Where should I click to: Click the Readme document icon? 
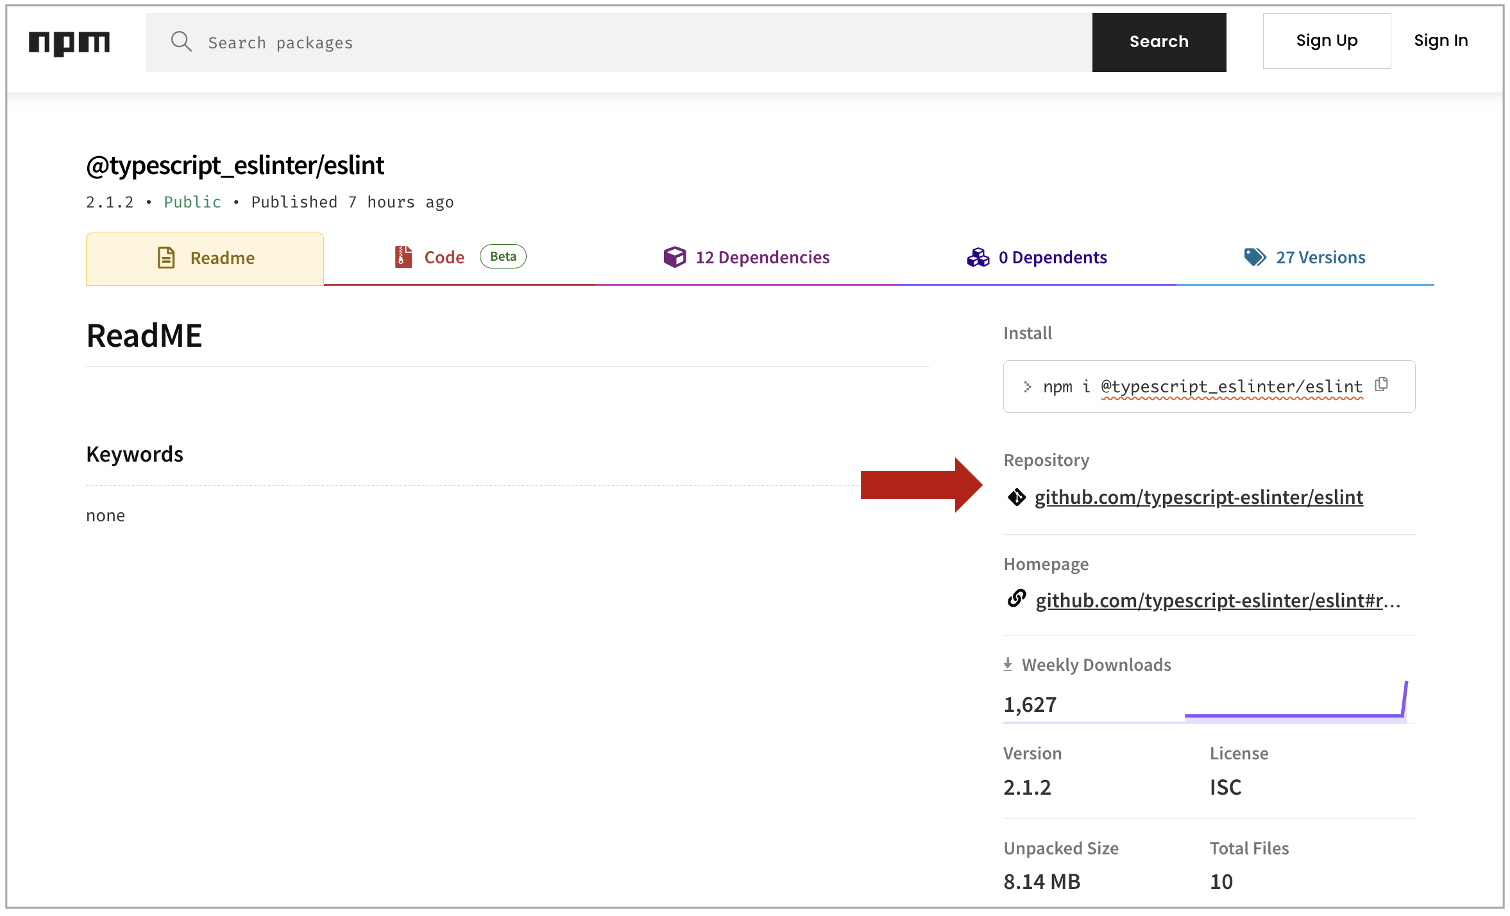tap(166, 258)
